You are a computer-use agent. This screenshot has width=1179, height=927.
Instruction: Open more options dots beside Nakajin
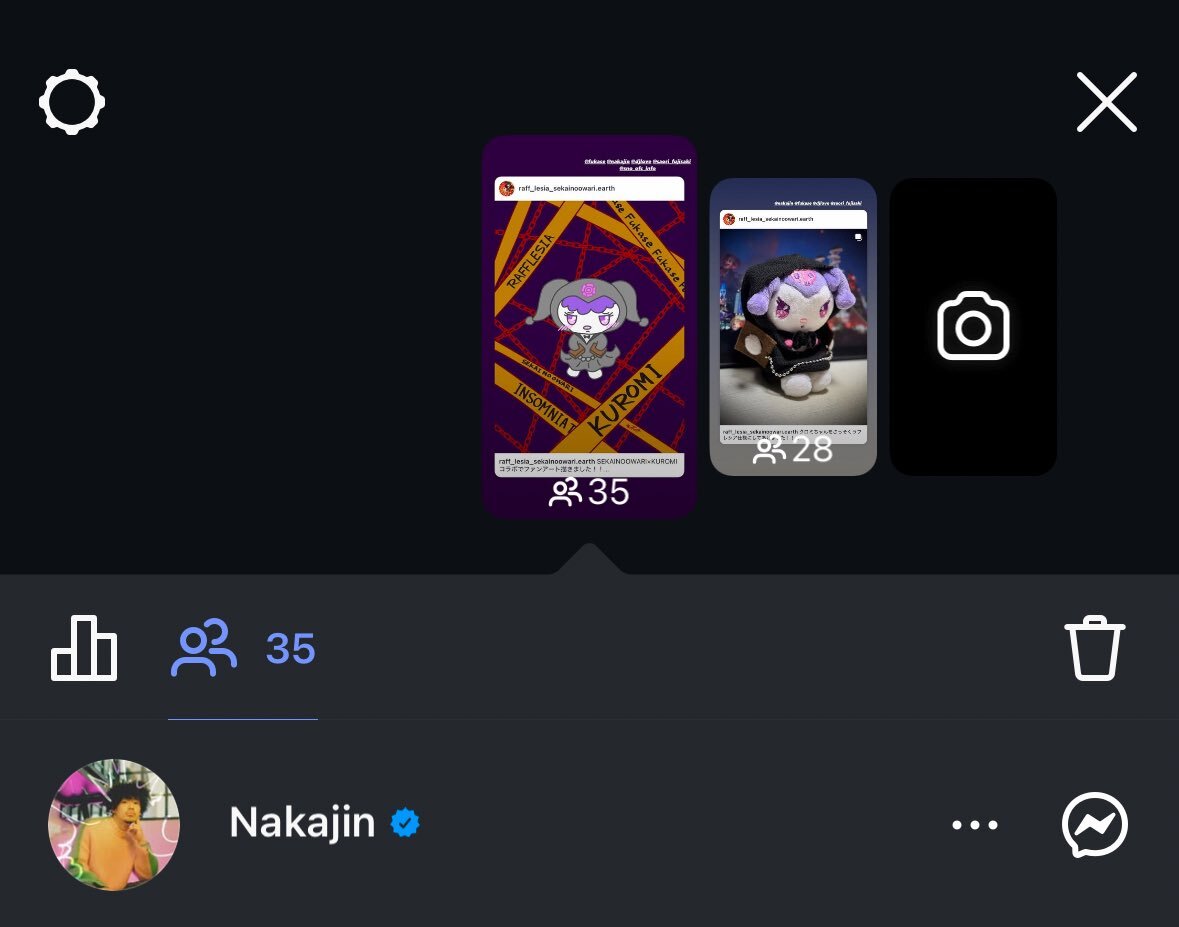pyautogui.click(x=974, y=825)
